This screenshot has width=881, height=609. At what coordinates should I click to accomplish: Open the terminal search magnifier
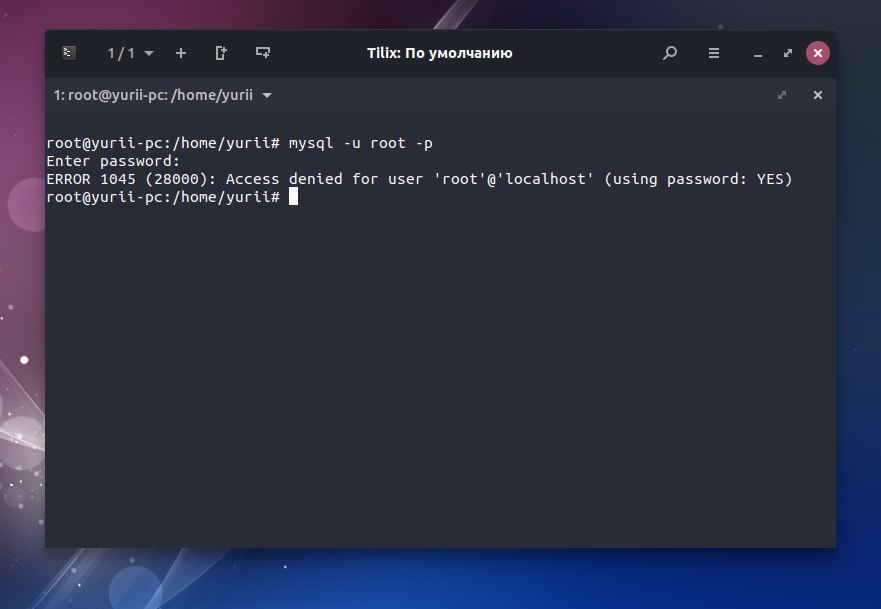point(670,53)
